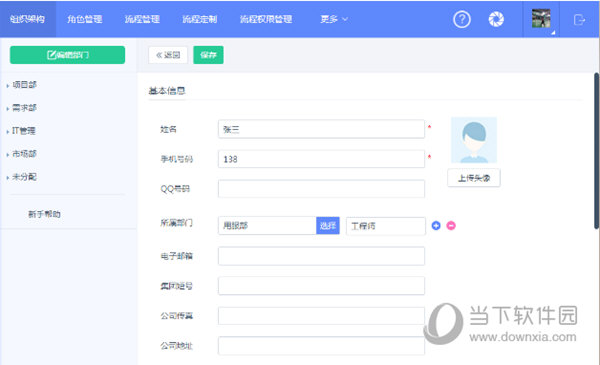Click the 姓名 field containing 张三
Image resolution: width=600 pixels, height=365 pixels.
pos(321,129)
